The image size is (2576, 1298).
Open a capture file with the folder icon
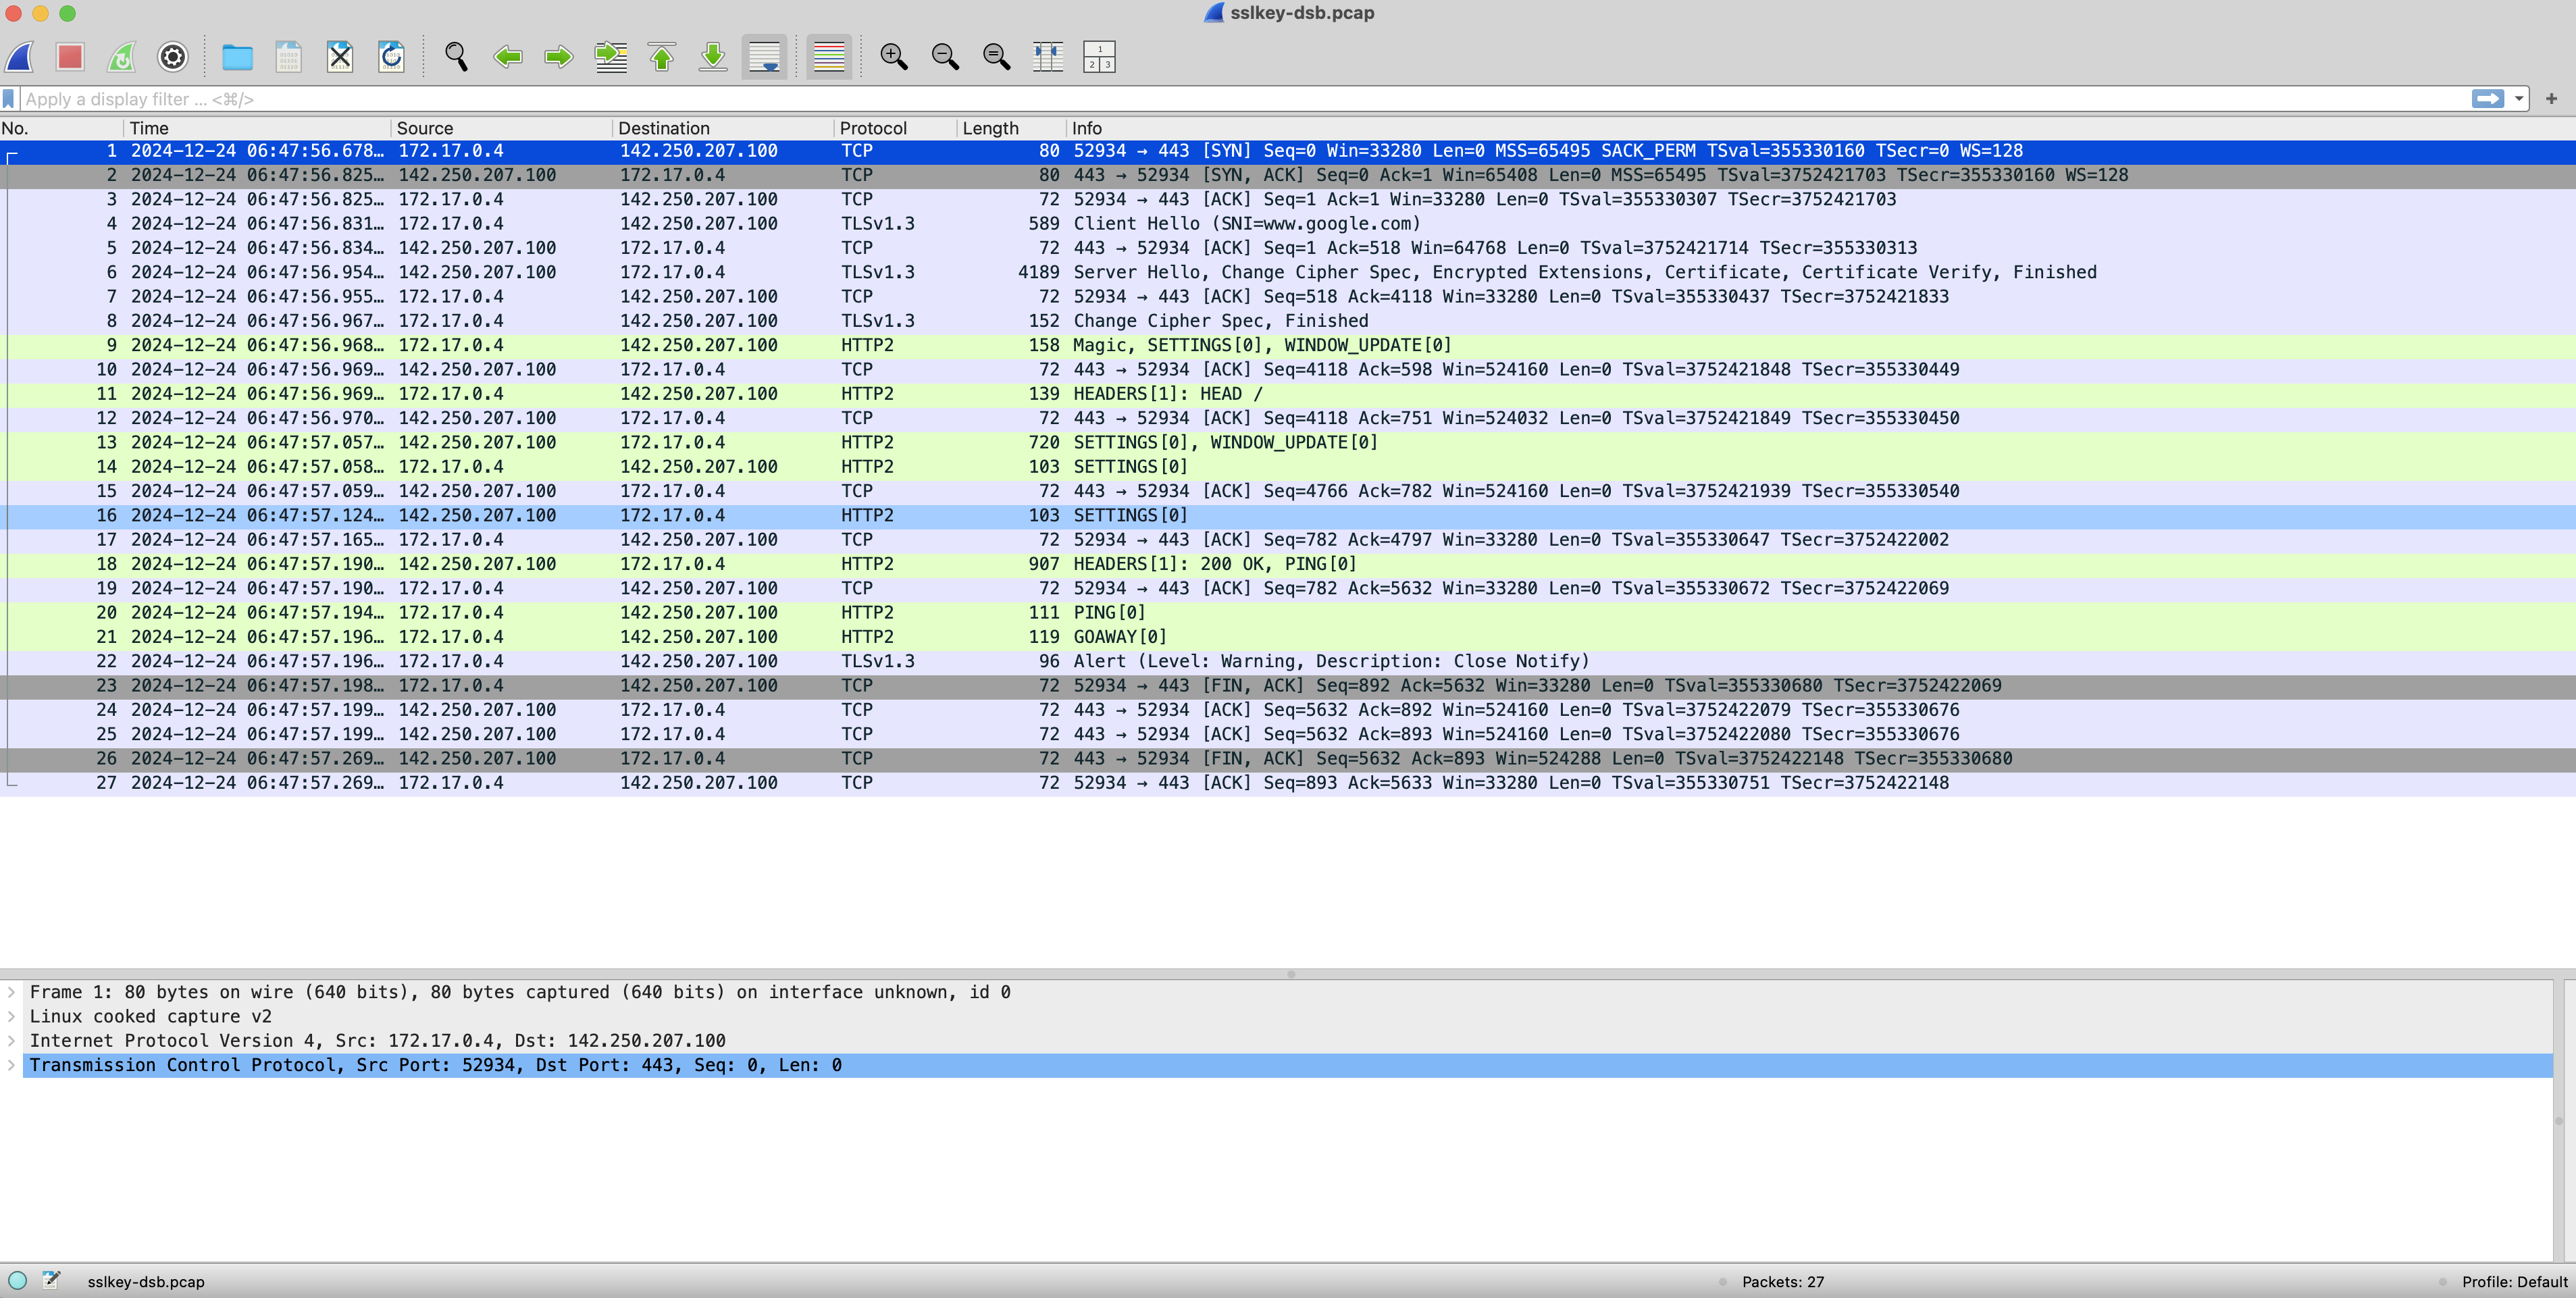pos(237,57)
